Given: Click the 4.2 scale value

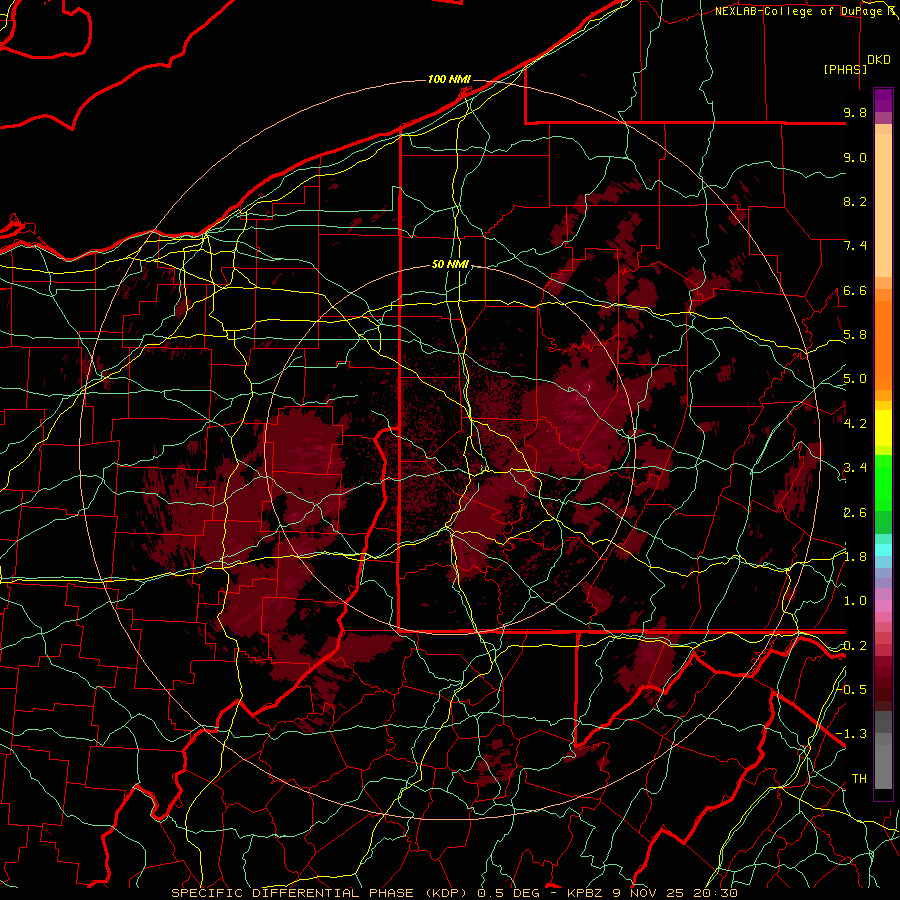Looking at the screenshot, I should tap(855, 424).
